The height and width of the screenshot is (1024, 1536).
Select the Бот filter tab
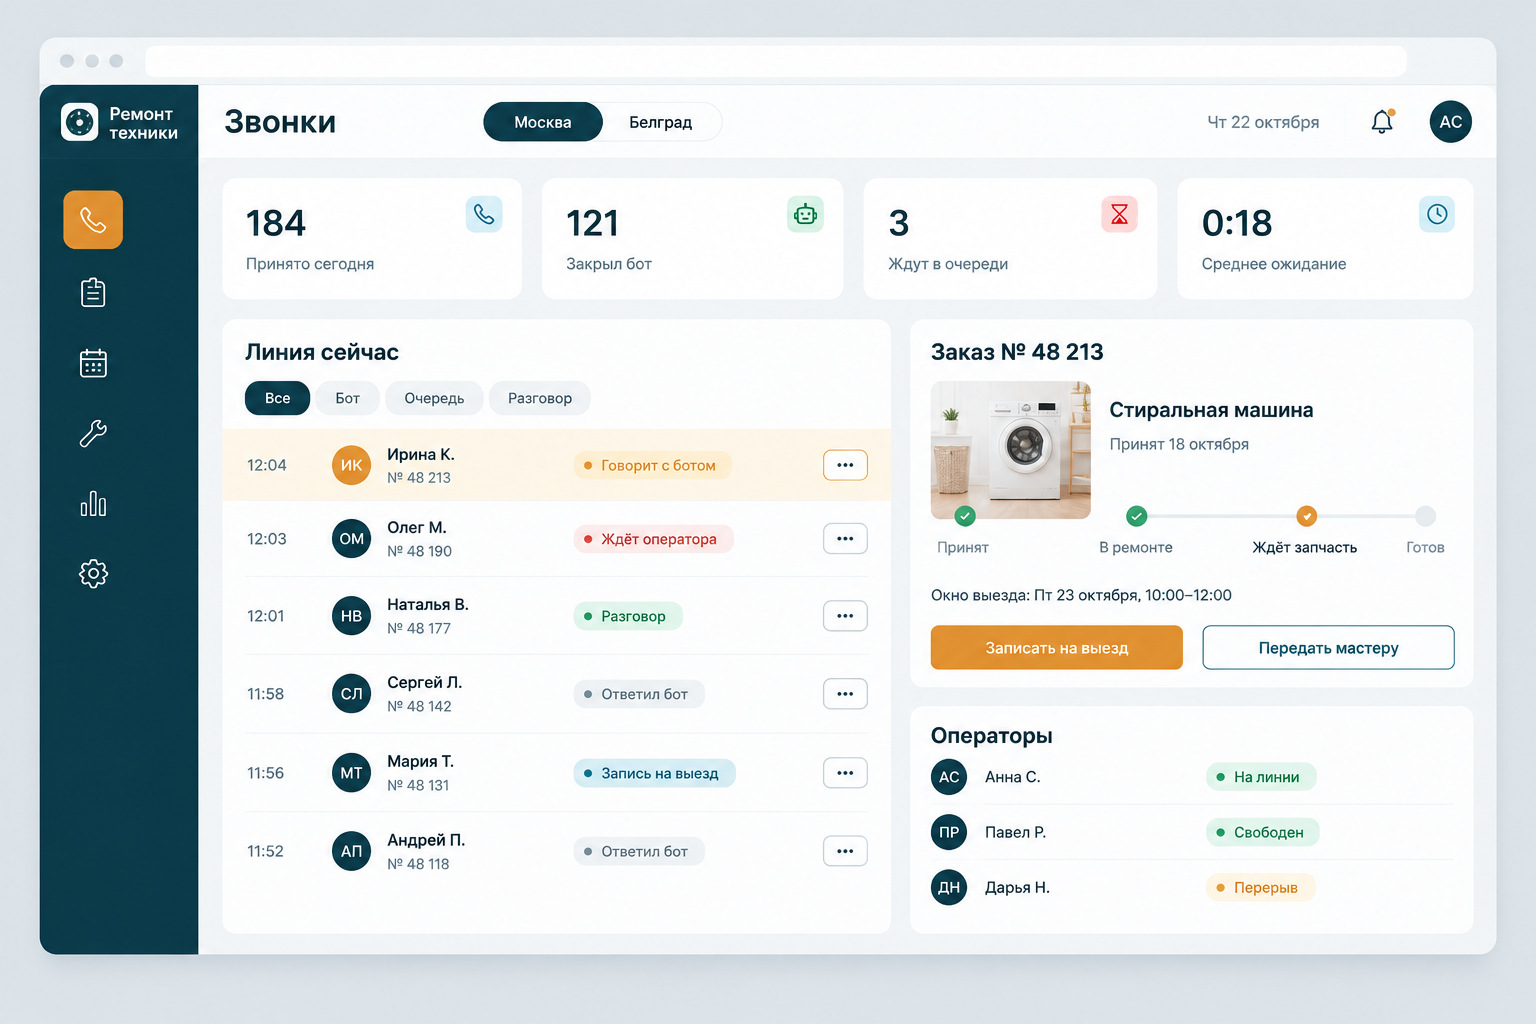tap(348, 398)
